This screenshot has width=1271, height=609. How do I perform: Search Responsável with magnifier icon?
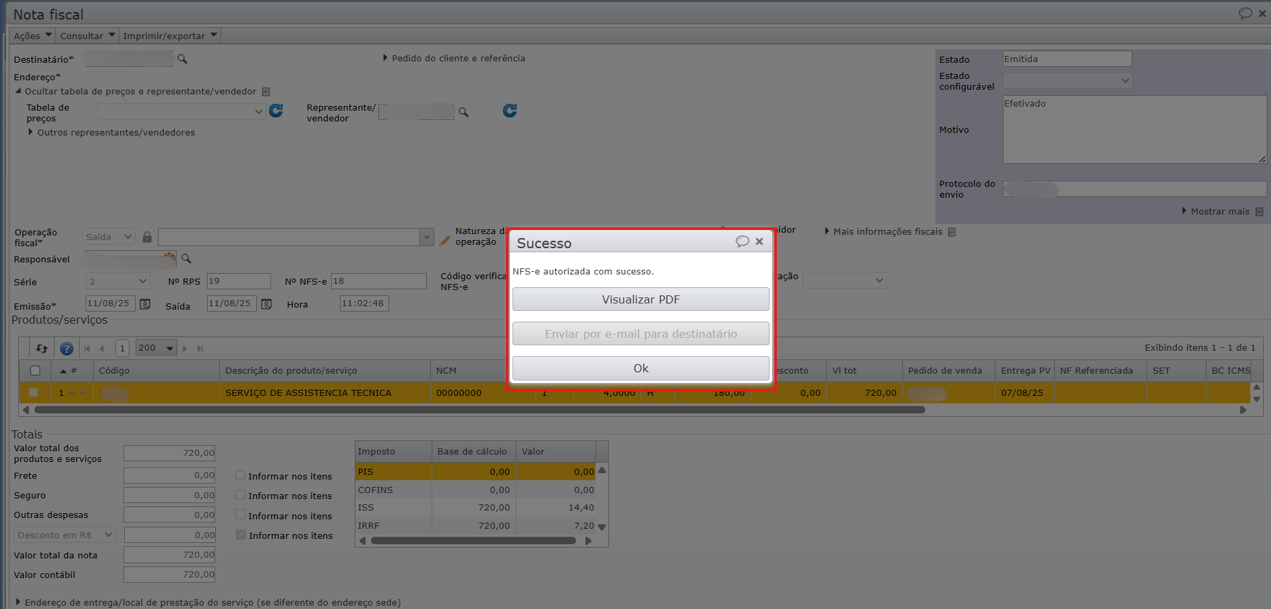click(186, 259)
